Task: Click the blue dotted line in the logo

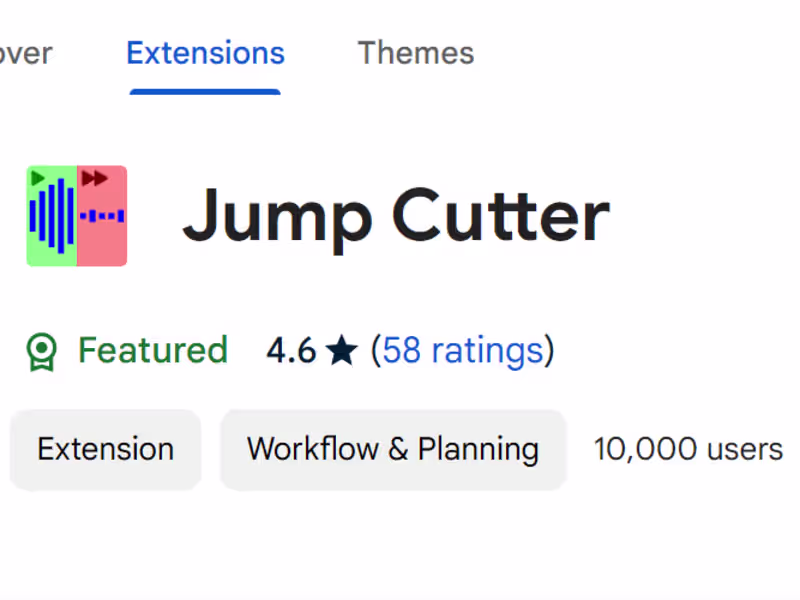Action: (102, 215)
